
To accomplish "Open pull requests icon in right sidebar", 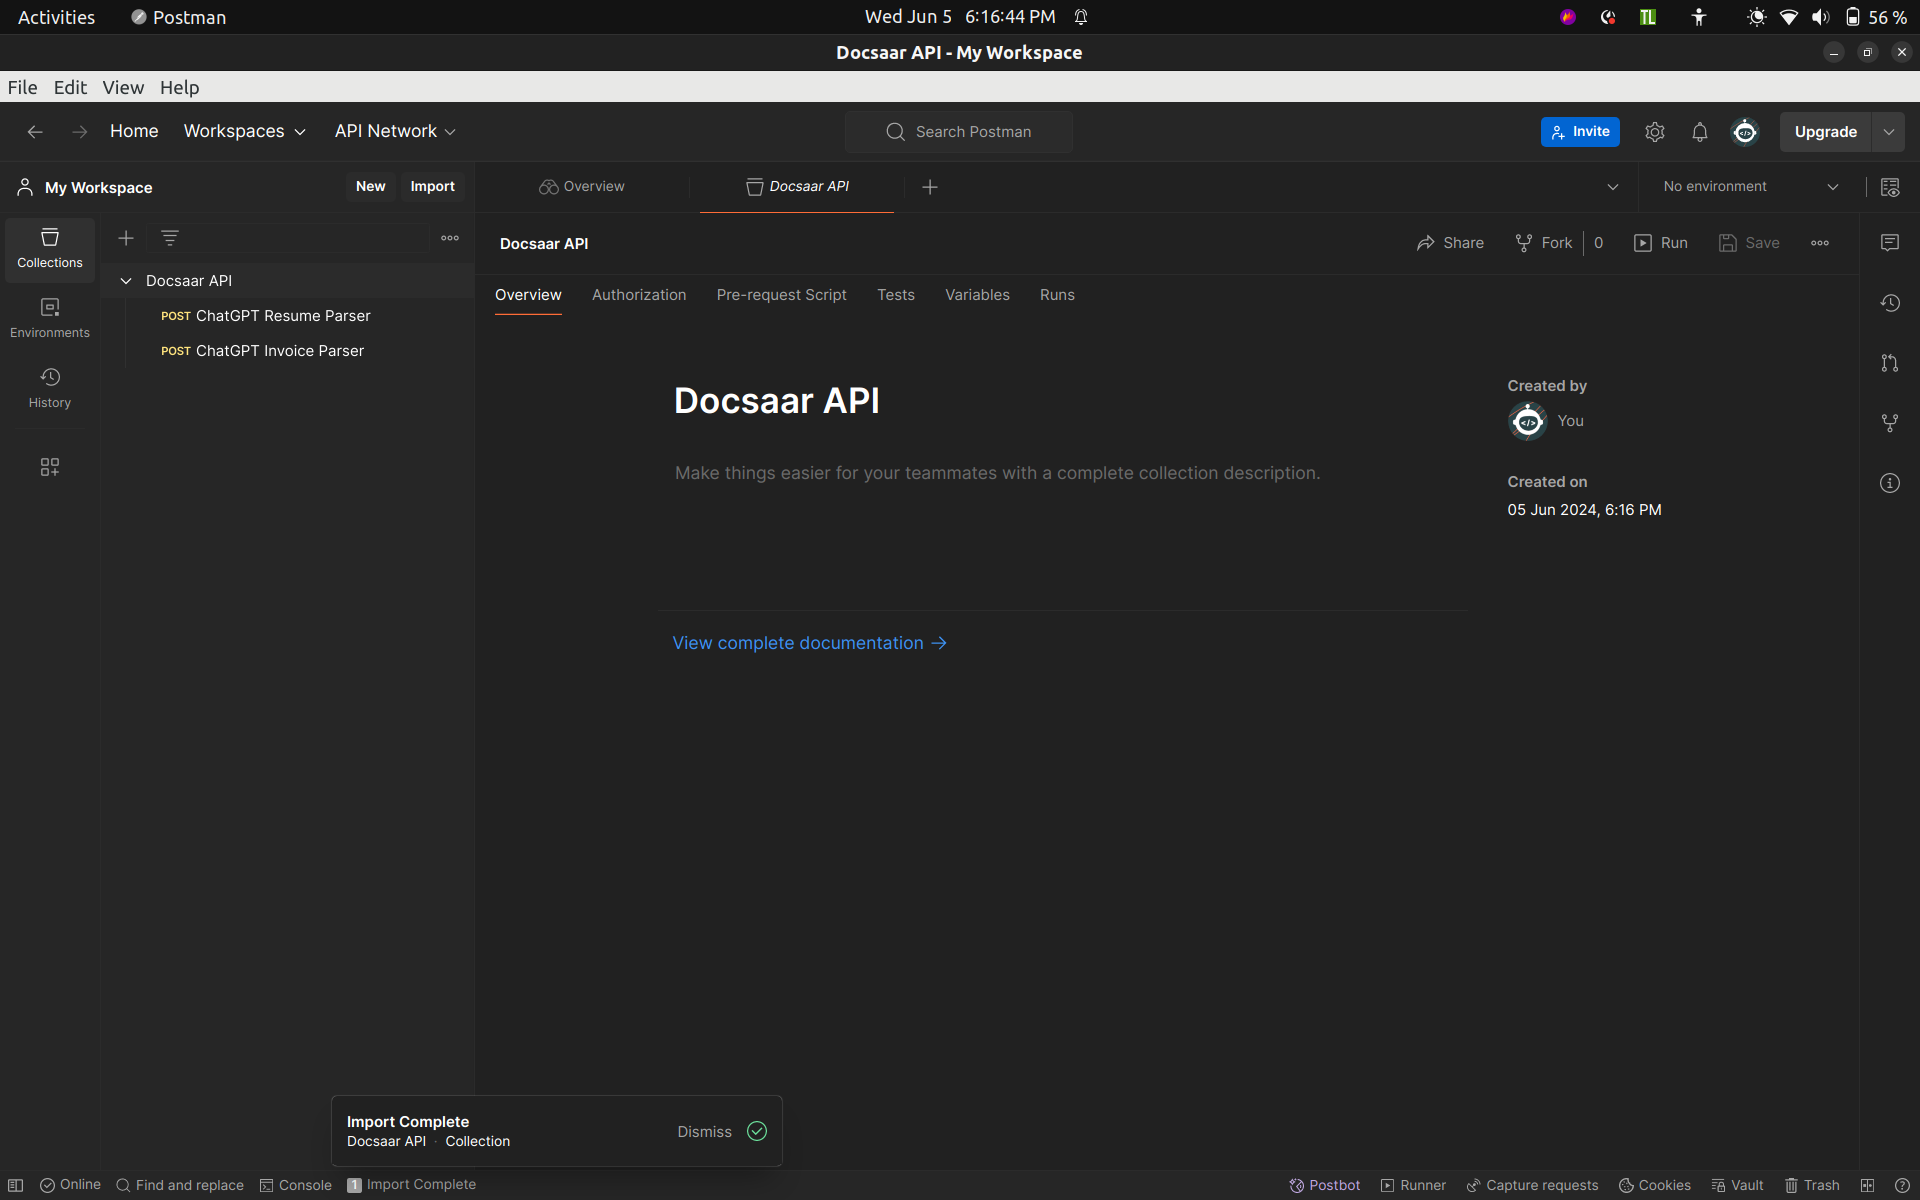I will (x=1890, y=363).
